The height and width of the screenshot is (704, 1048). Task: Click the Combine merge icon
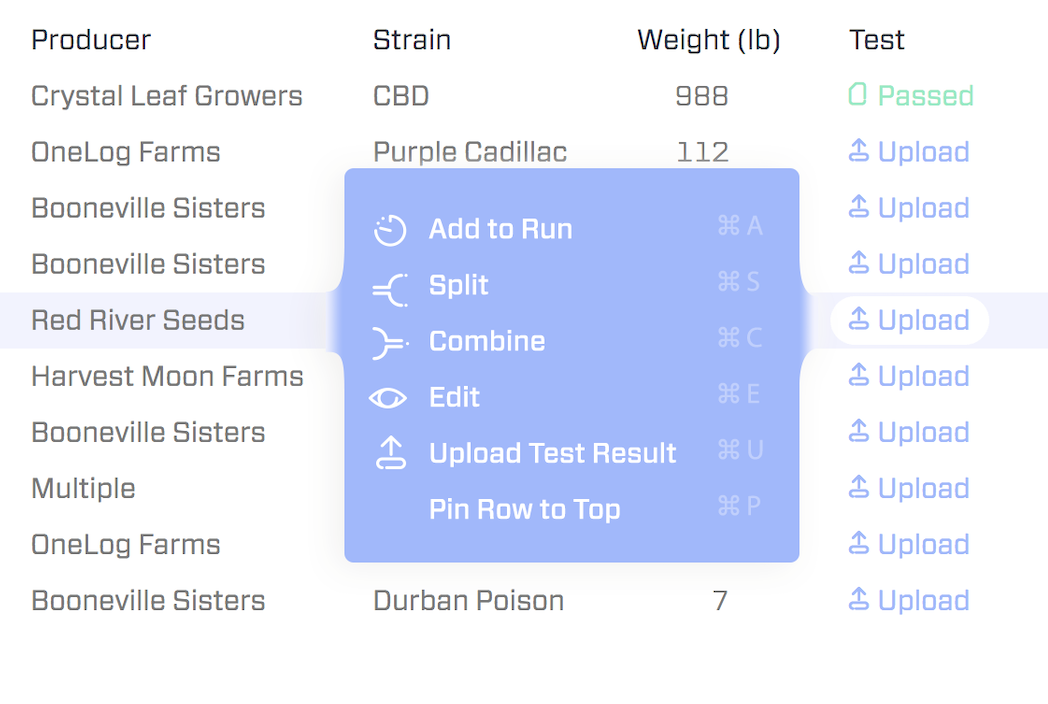390,342
